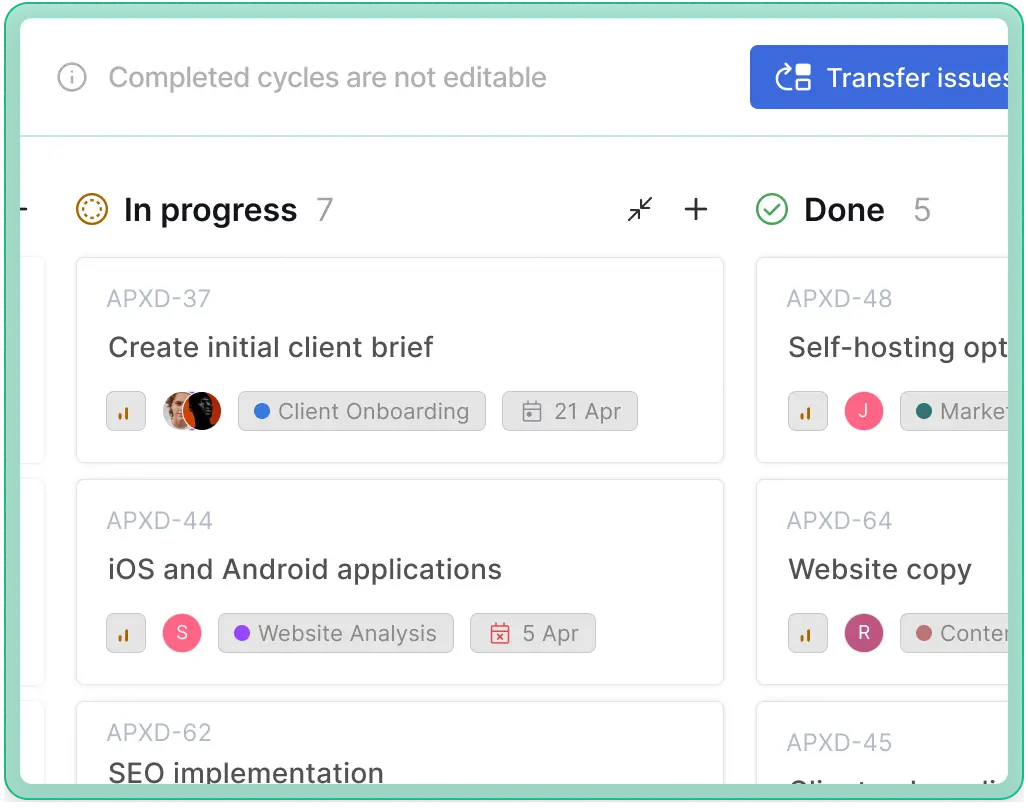The width and height of the screenshot is (1028, 808).
Task: Open the Website Analysis module dropdown
Action: pyautogui.click(x=336, y=633)
